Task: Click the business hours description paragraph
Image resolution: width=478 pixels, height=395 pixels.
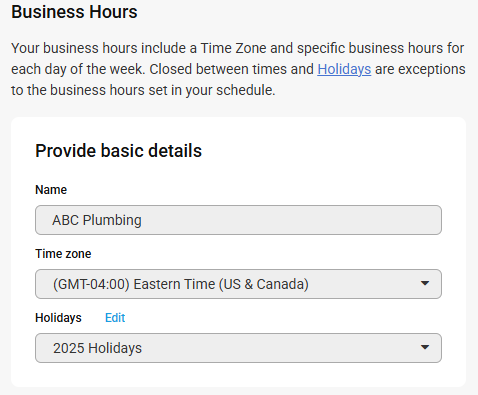Action: tap(238, 69)
